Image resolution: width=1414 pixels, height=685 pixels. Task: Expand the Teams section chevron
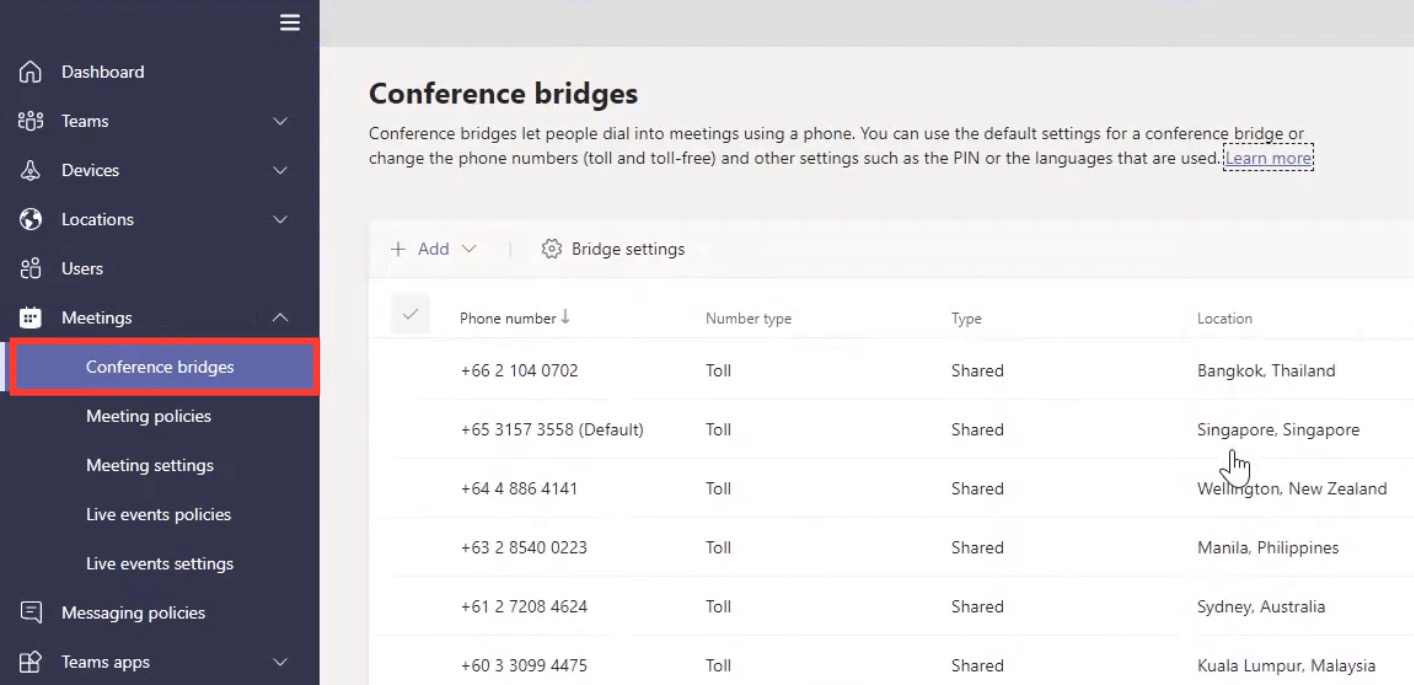point(280,121)
